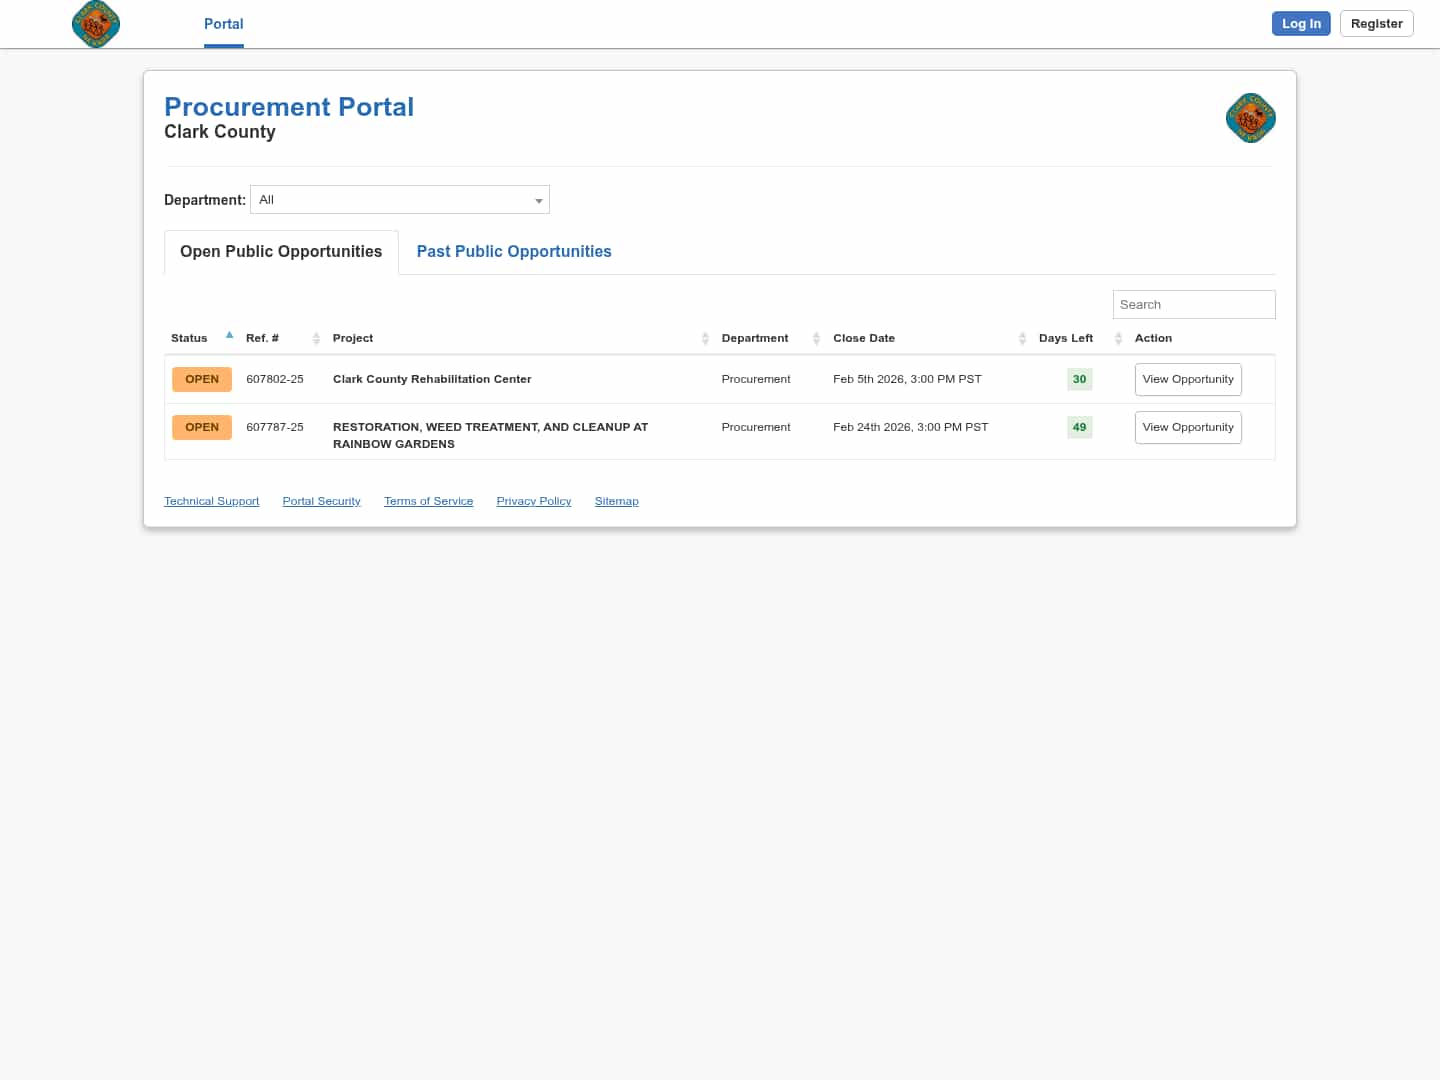The height and width of the screenshot is (1080, 1440).
Task: Sort the Days Left column arrows
Action: [x=1117, y=338]
